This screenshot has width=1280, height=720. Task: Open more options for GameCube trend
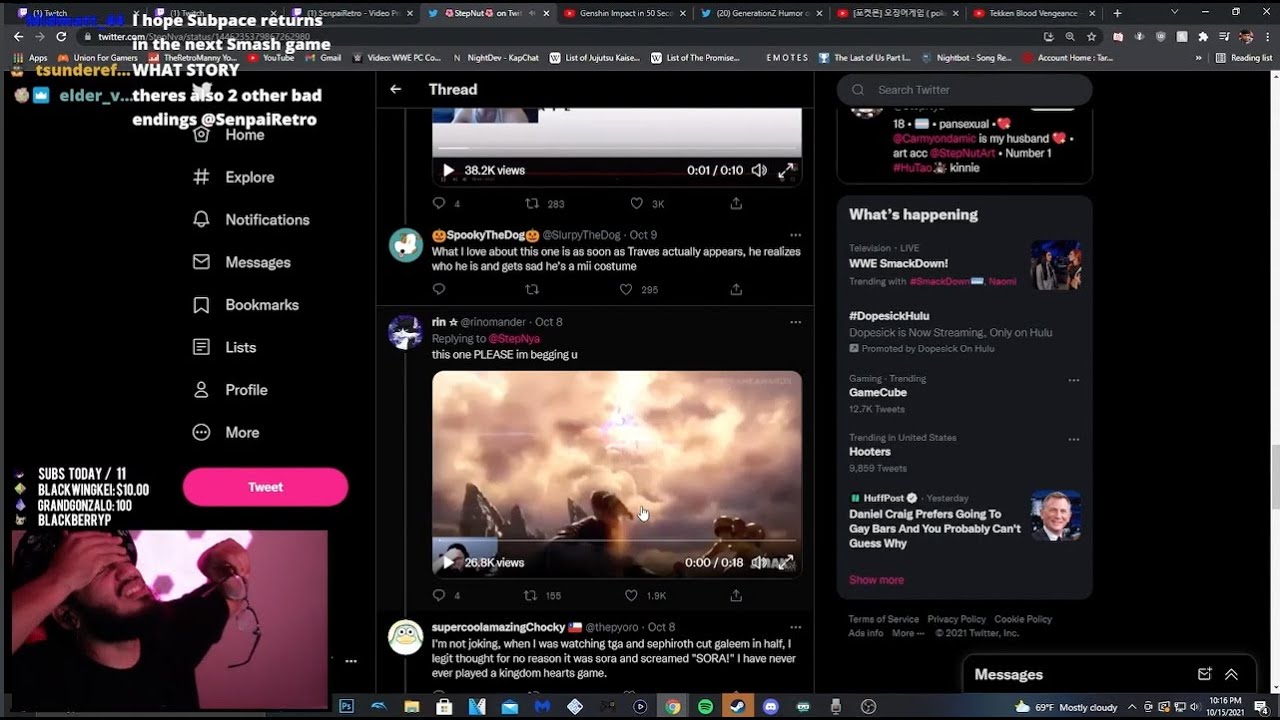(1073, 380)
